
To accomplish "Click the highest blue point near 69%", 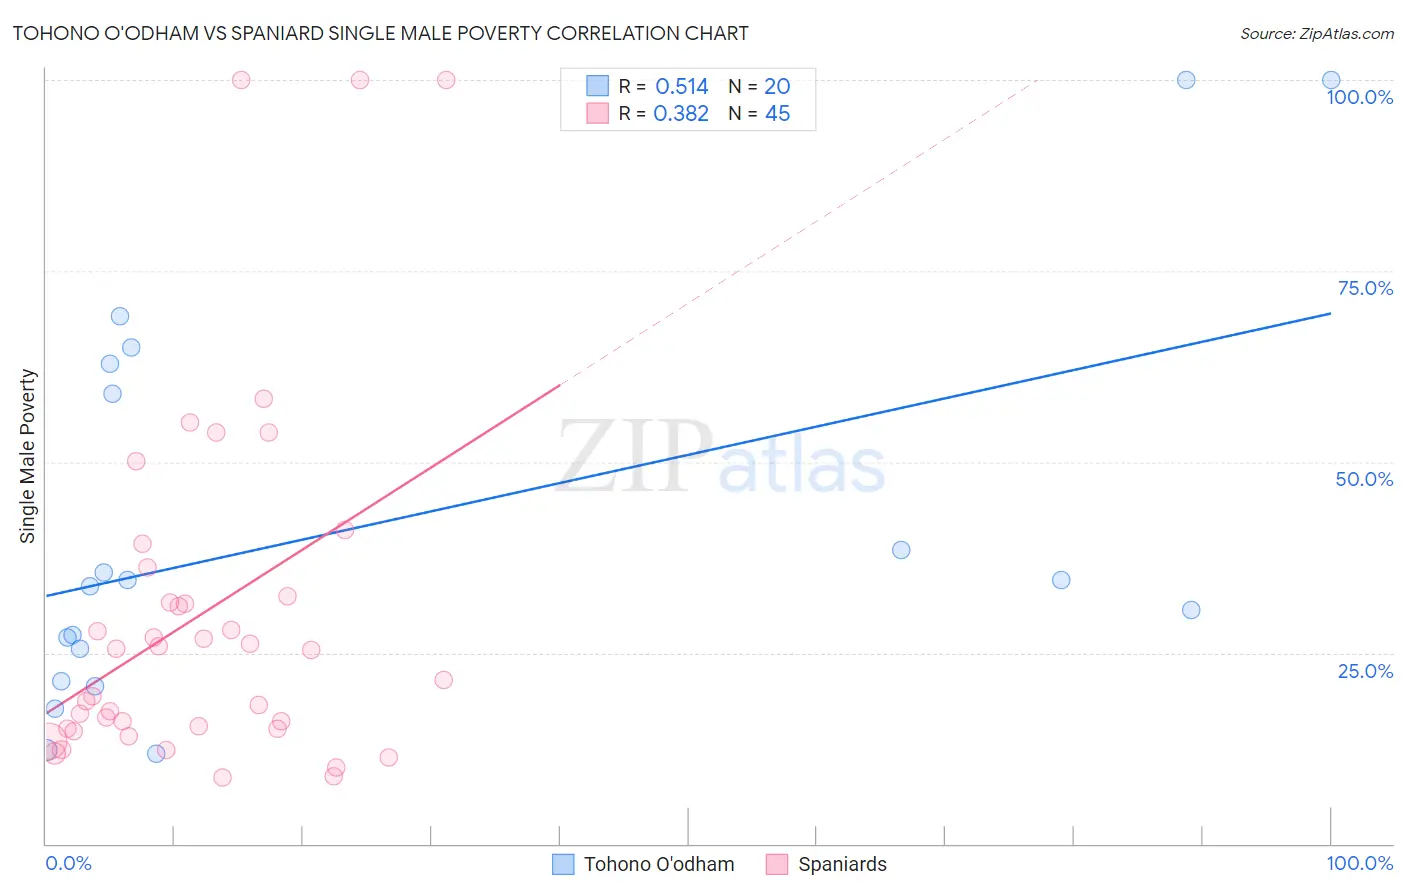I will [x=120, y=316].
